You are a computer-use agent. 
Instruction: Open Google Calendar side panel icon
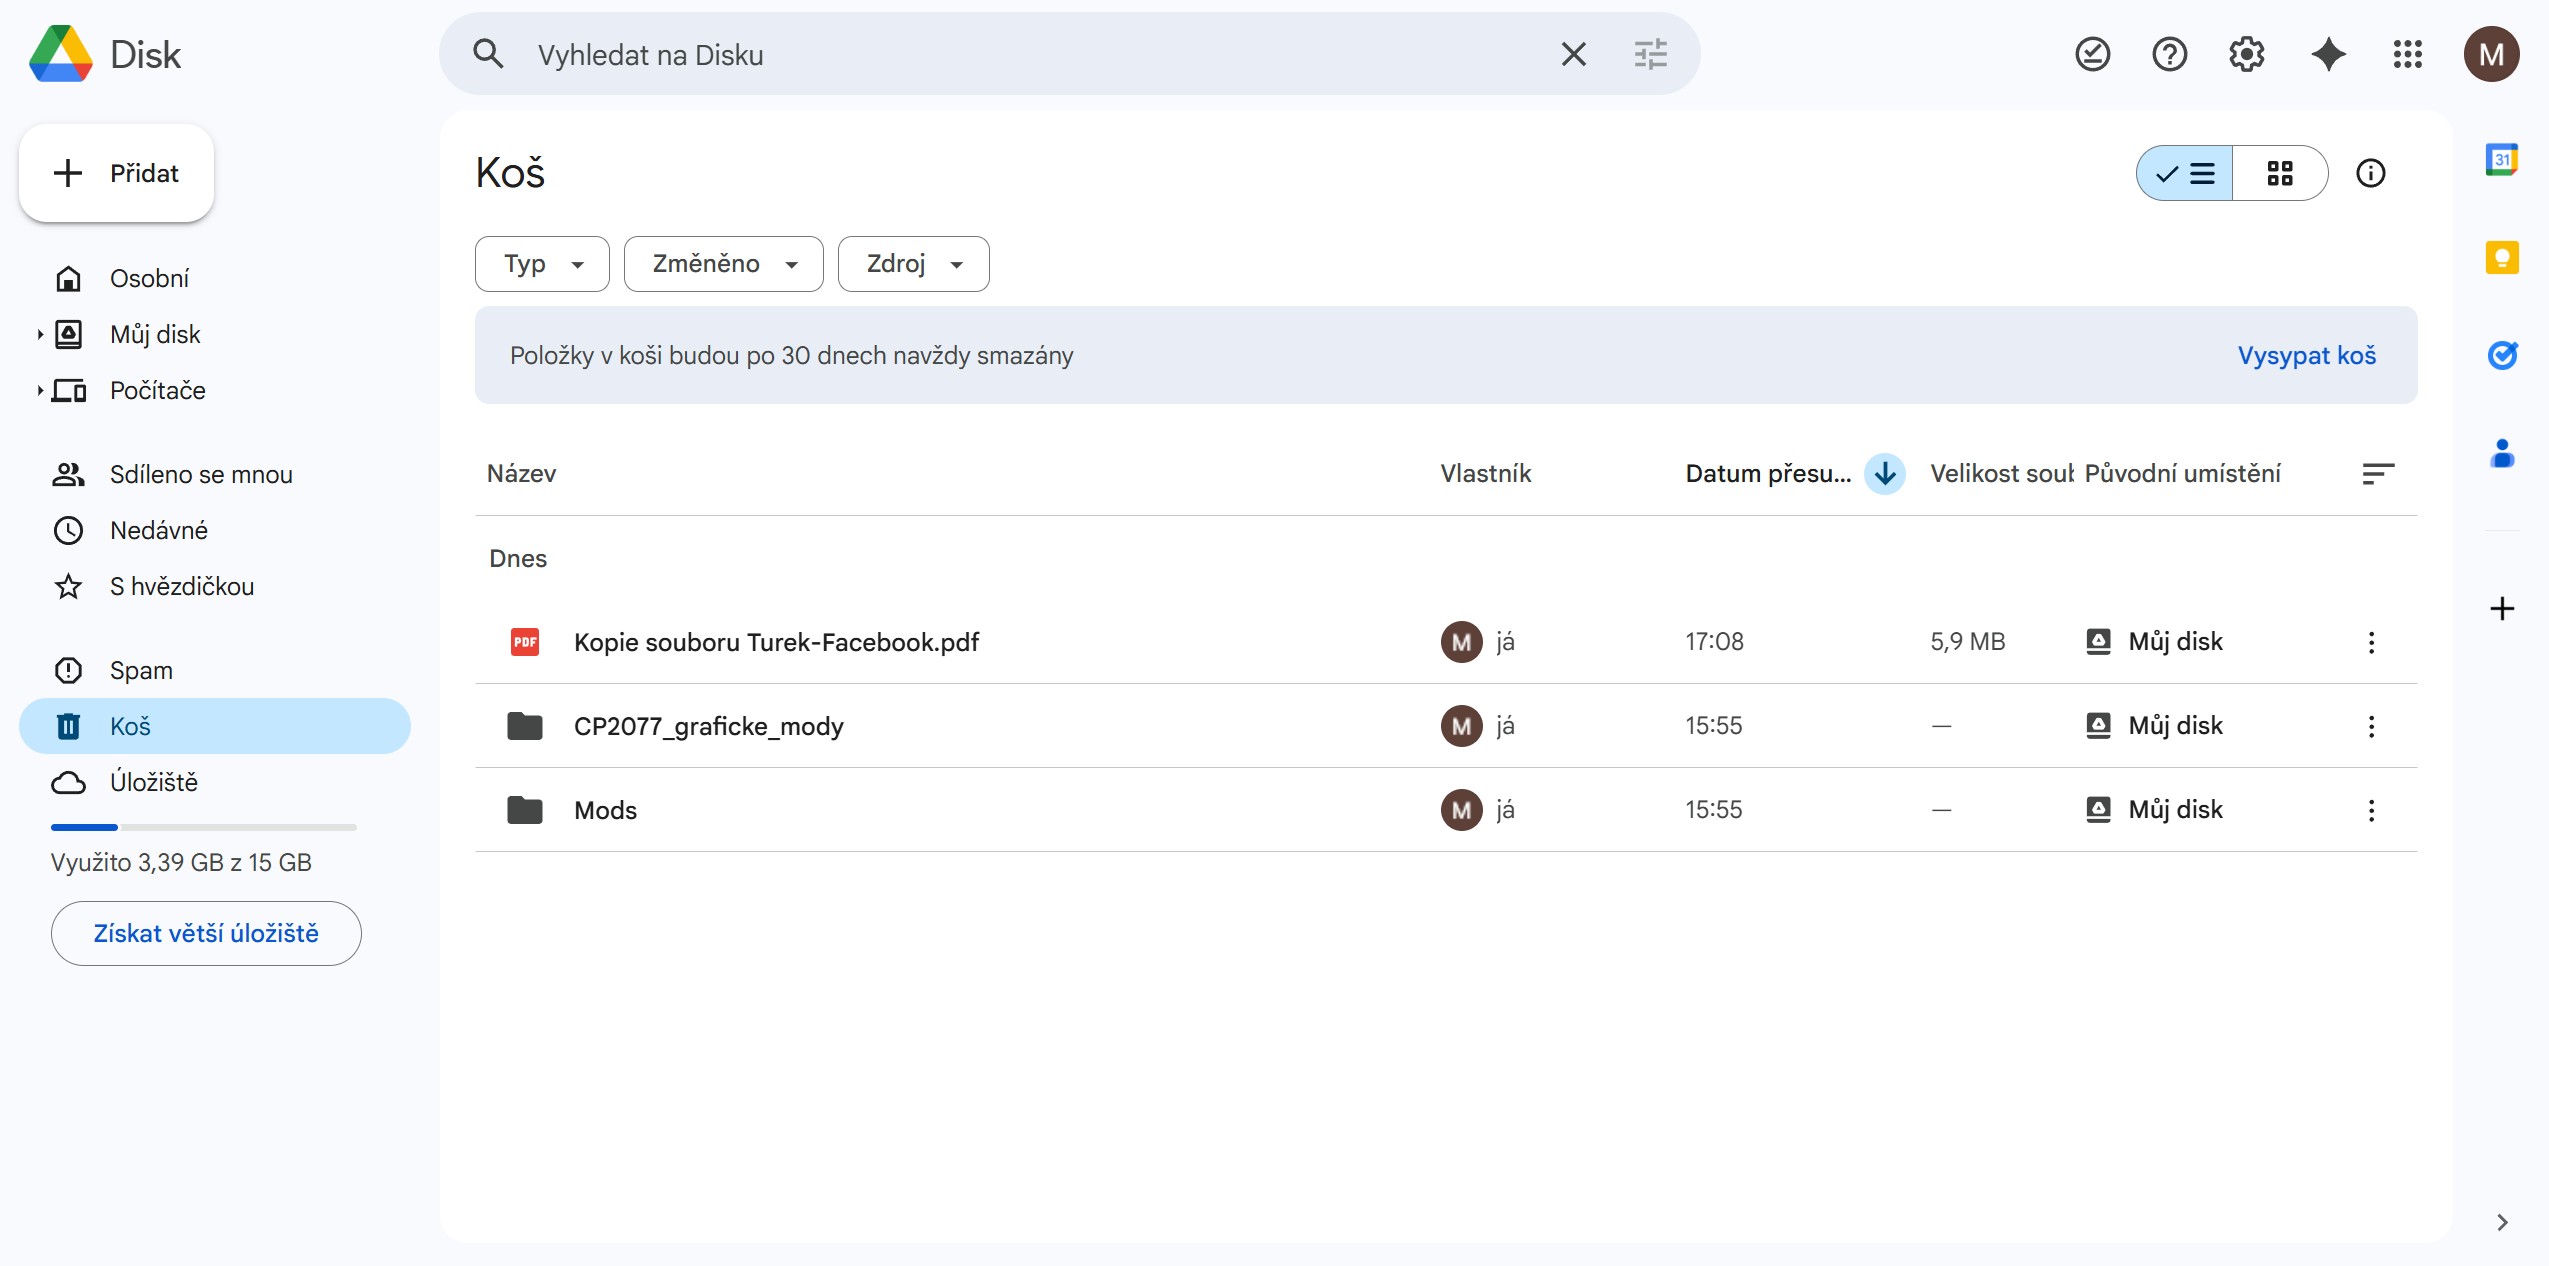click(2501, 160)
